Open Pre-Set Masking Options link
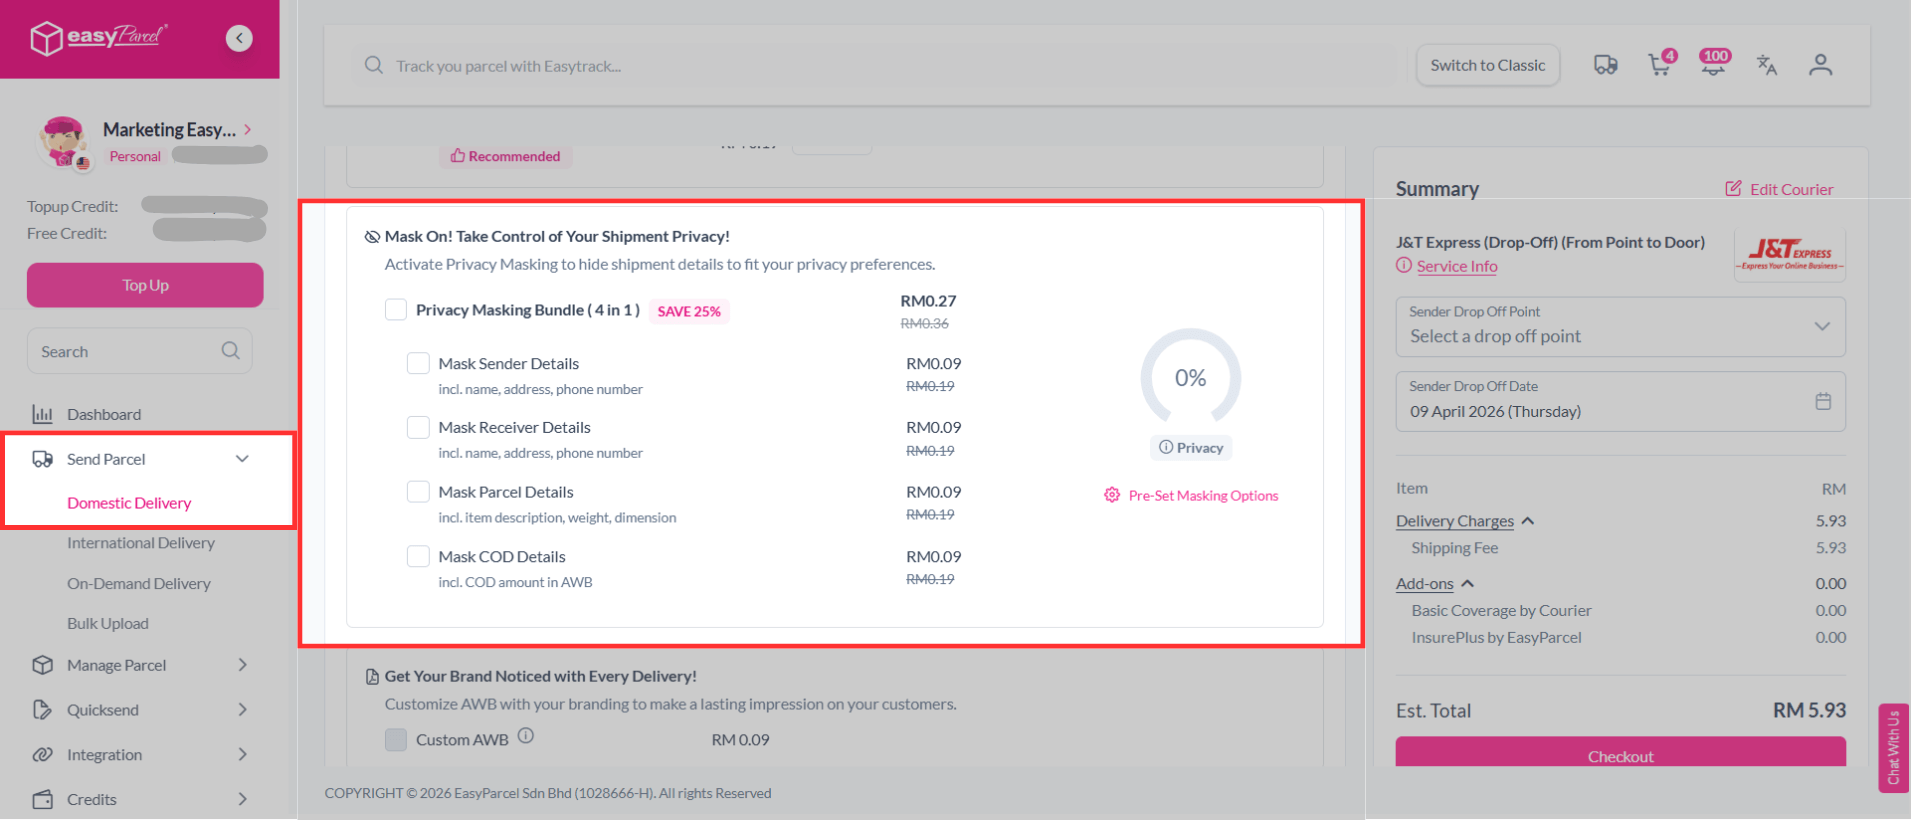1911x820 pixels. click(1202, 495)
